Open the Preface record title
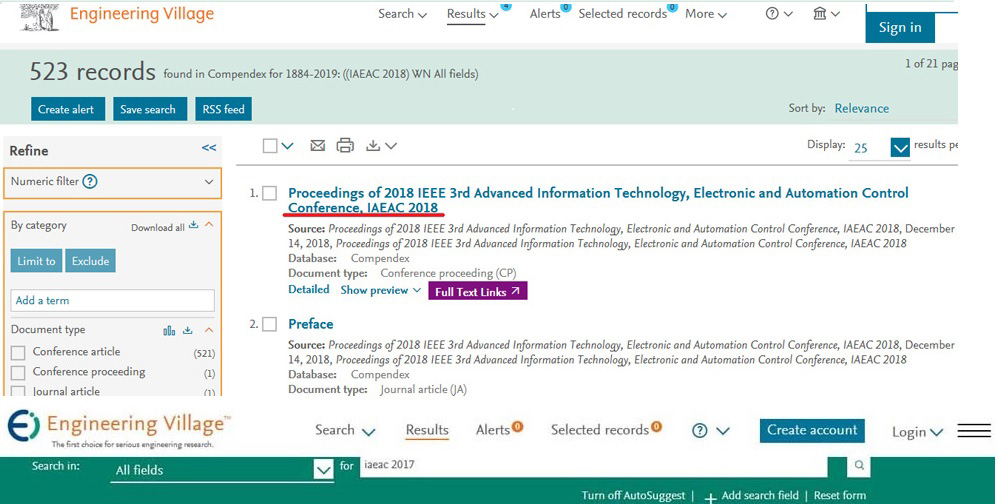The image size is (998, 504). click(311, 324)
